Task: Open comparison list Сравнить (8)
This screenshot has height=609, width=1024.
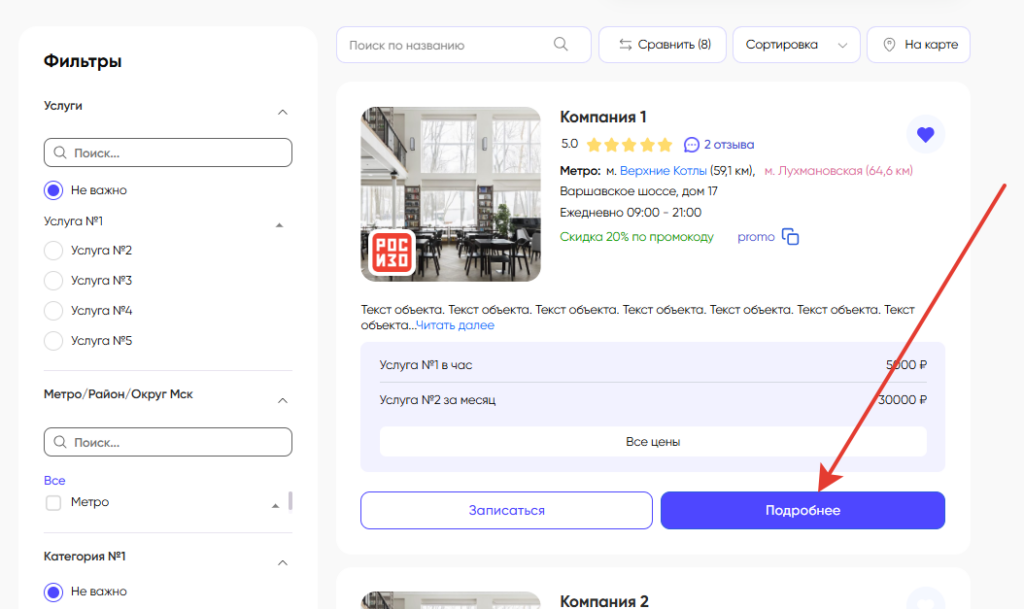Action: 664,44
